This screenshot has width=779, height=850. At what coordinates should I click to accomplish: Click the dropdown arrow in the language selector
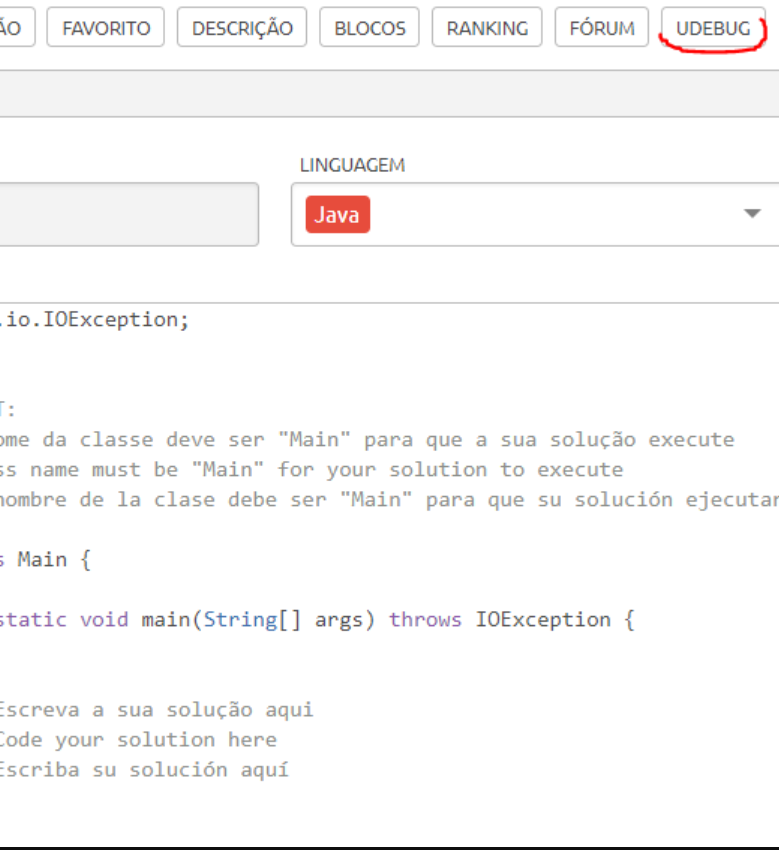pos(752,214)
